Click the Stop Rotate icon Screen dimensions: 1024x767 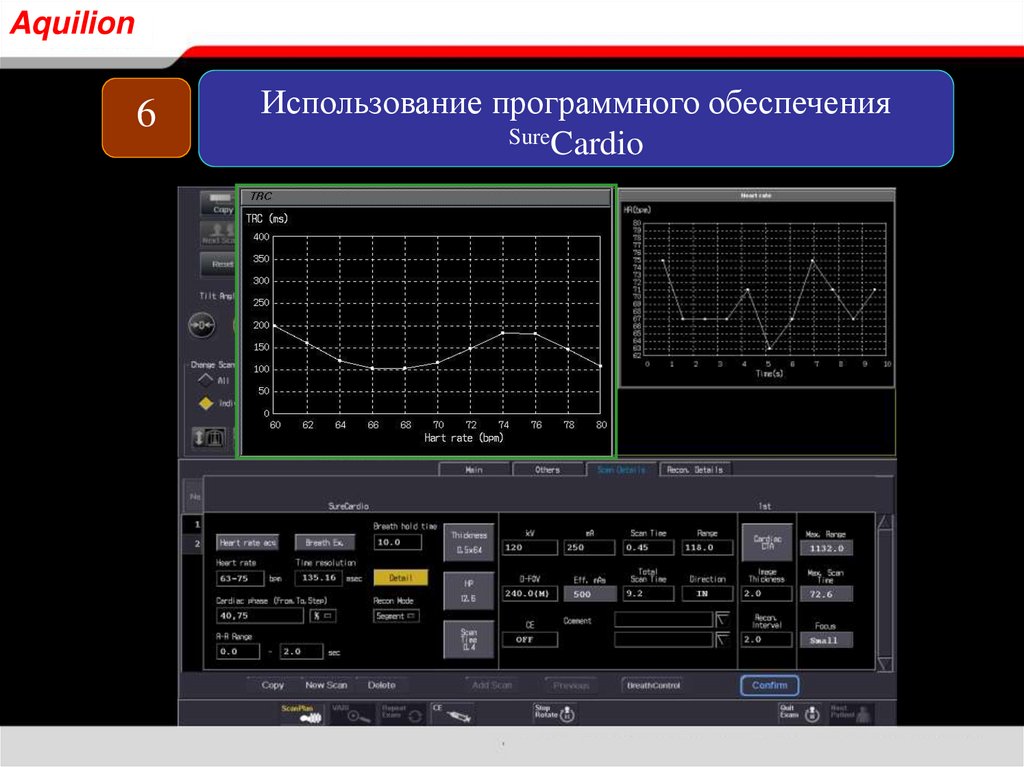(554, 713)
